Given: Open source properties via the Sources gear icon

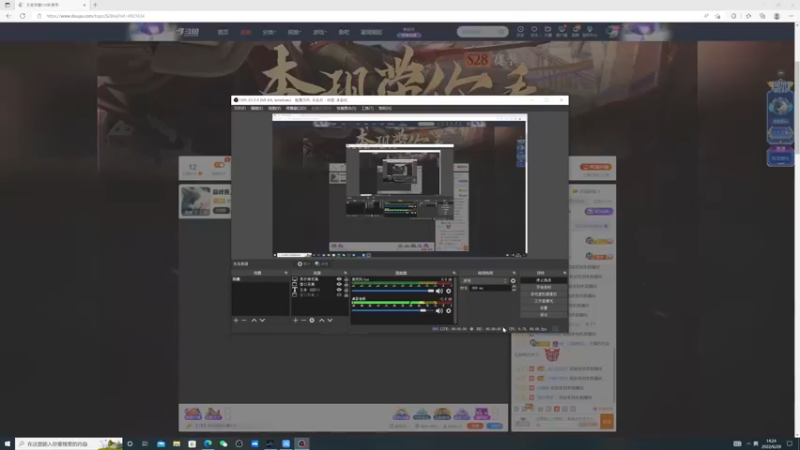Looking at the screenshot, I should [312, 320].
